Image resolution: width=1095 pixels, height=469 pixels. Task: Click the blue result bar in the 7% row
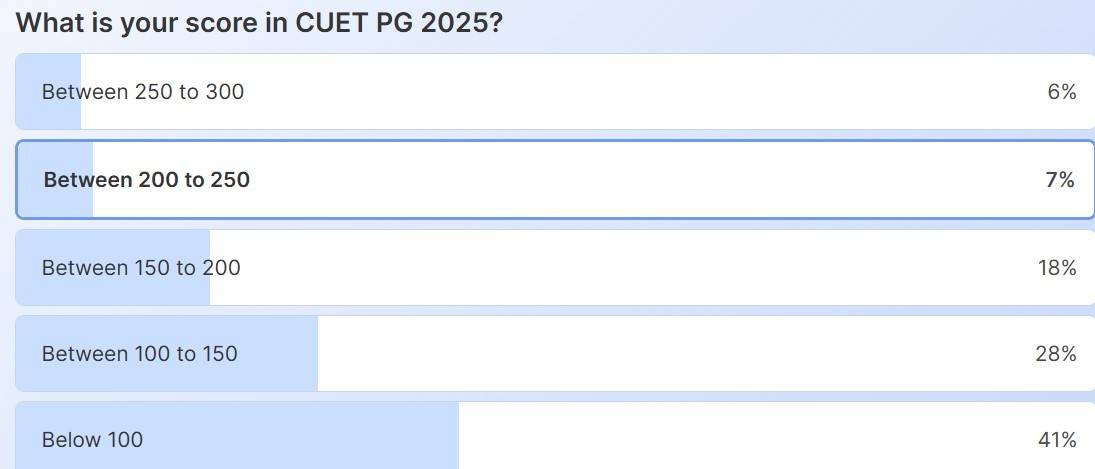(x=30, y=180)
